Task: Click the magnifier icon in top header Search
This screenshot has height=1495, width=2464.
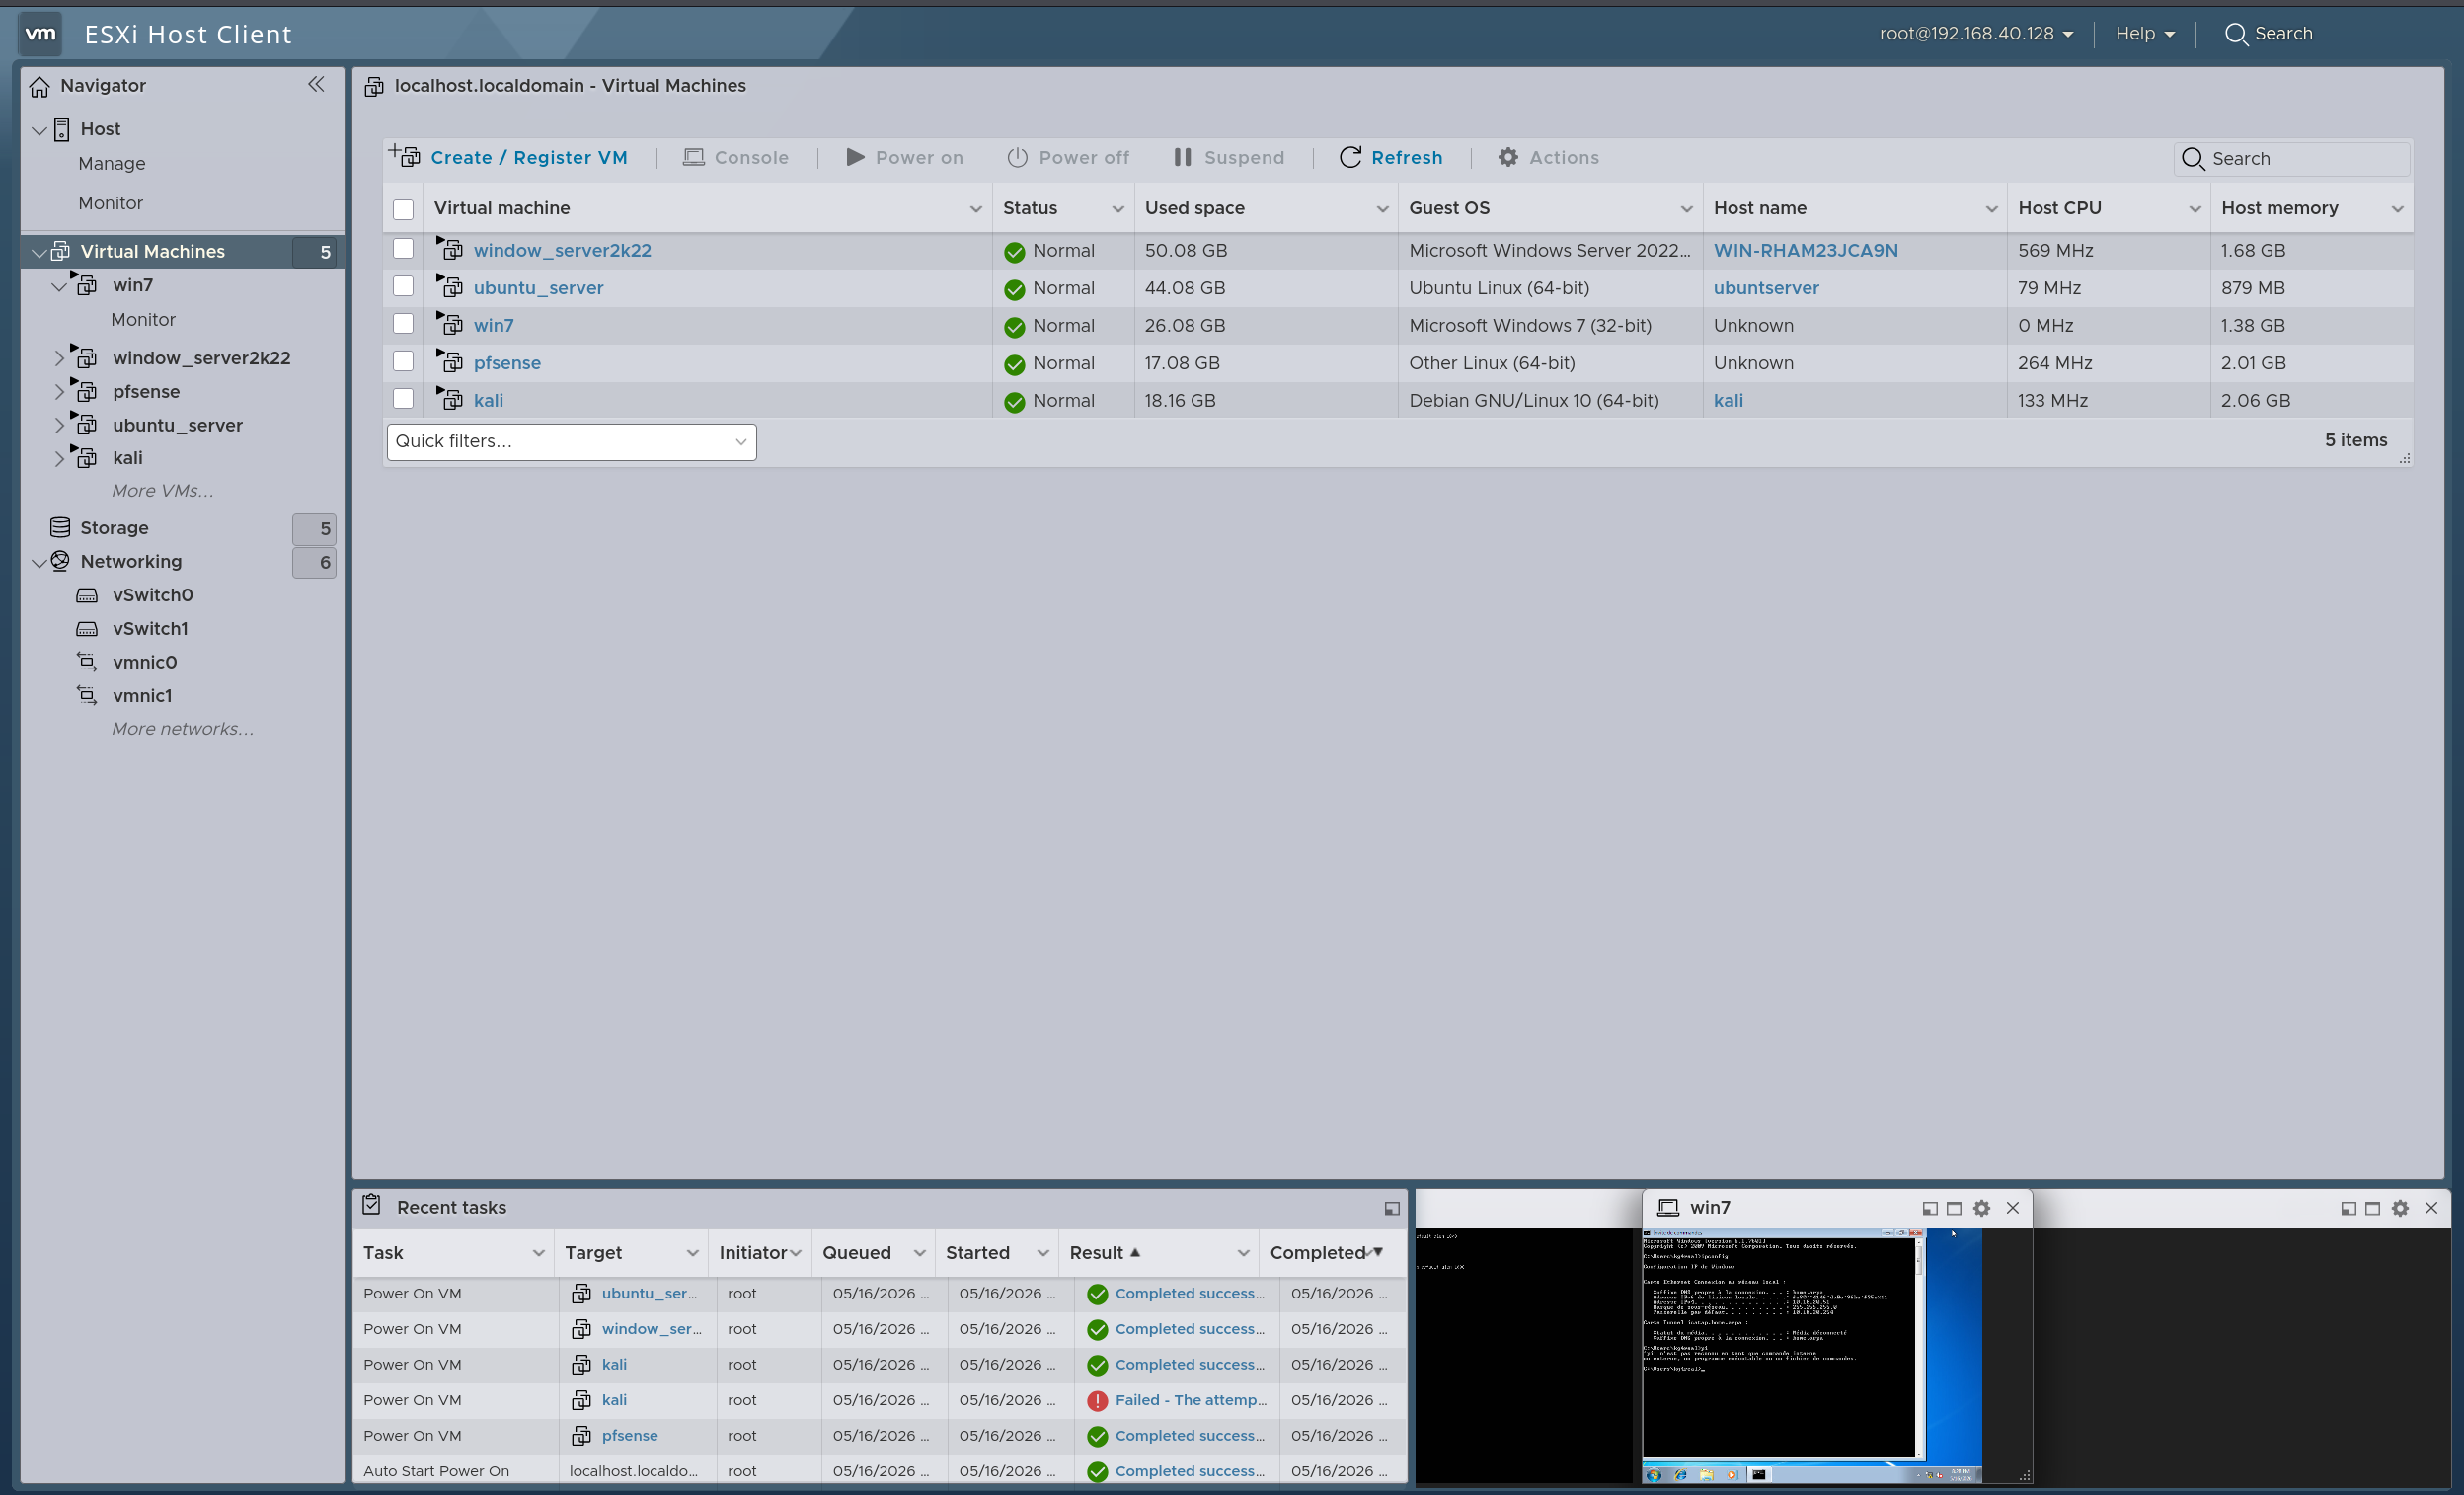Action: (x=2236, y=34)
